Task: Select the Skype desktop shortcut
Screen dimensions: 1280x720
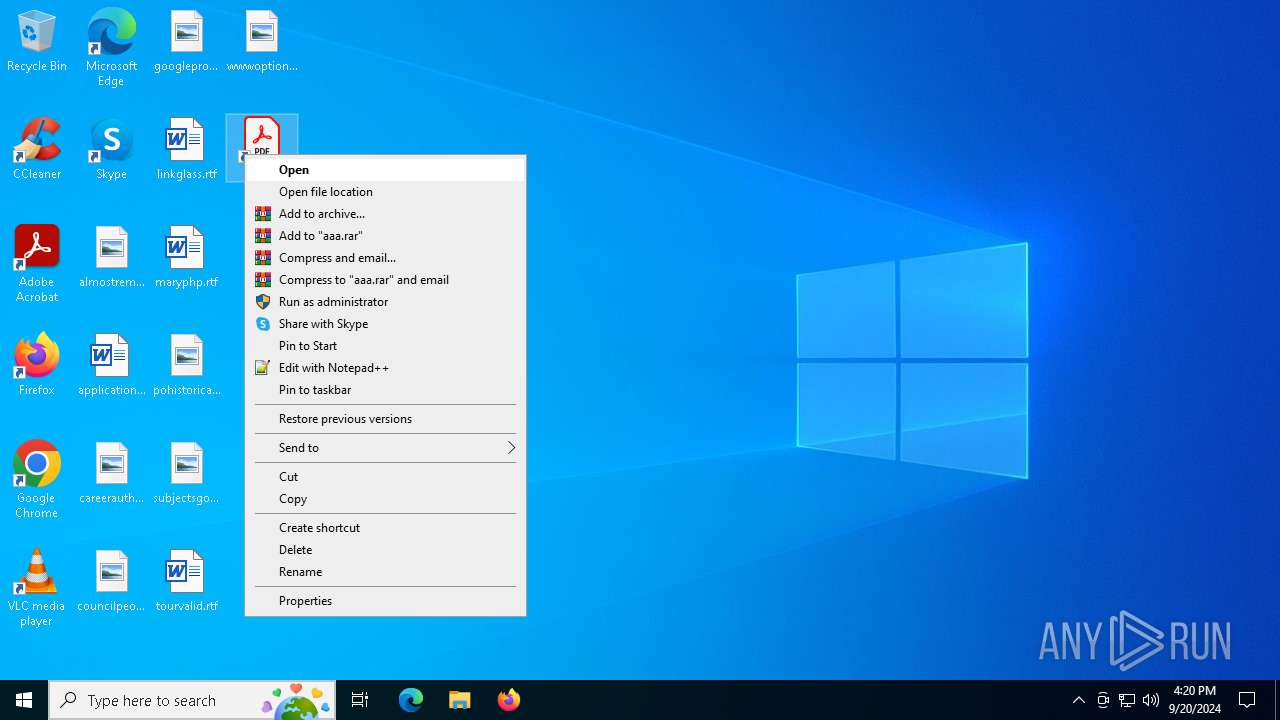Action: tap(111, 150)
